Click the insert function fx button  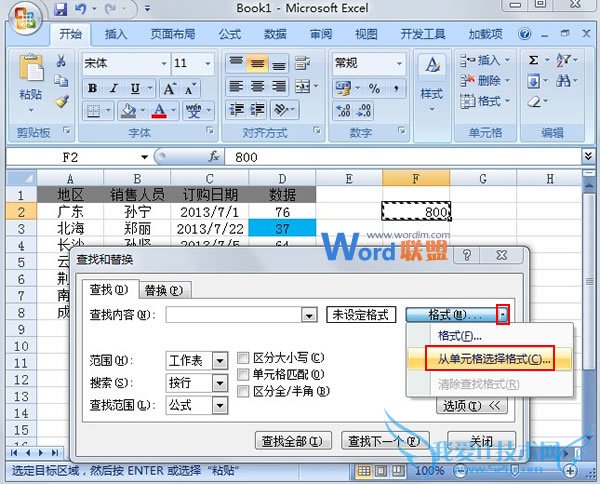pos(214,156)
